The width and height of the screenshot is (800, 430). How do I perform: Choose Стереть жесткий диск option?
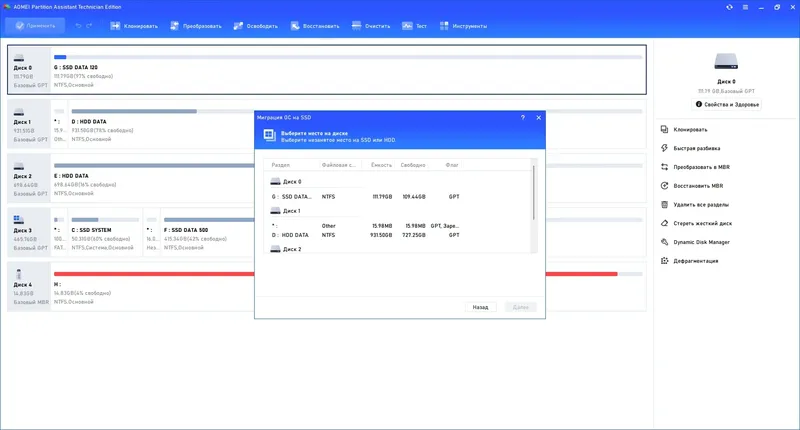click(x=696, y=223)
